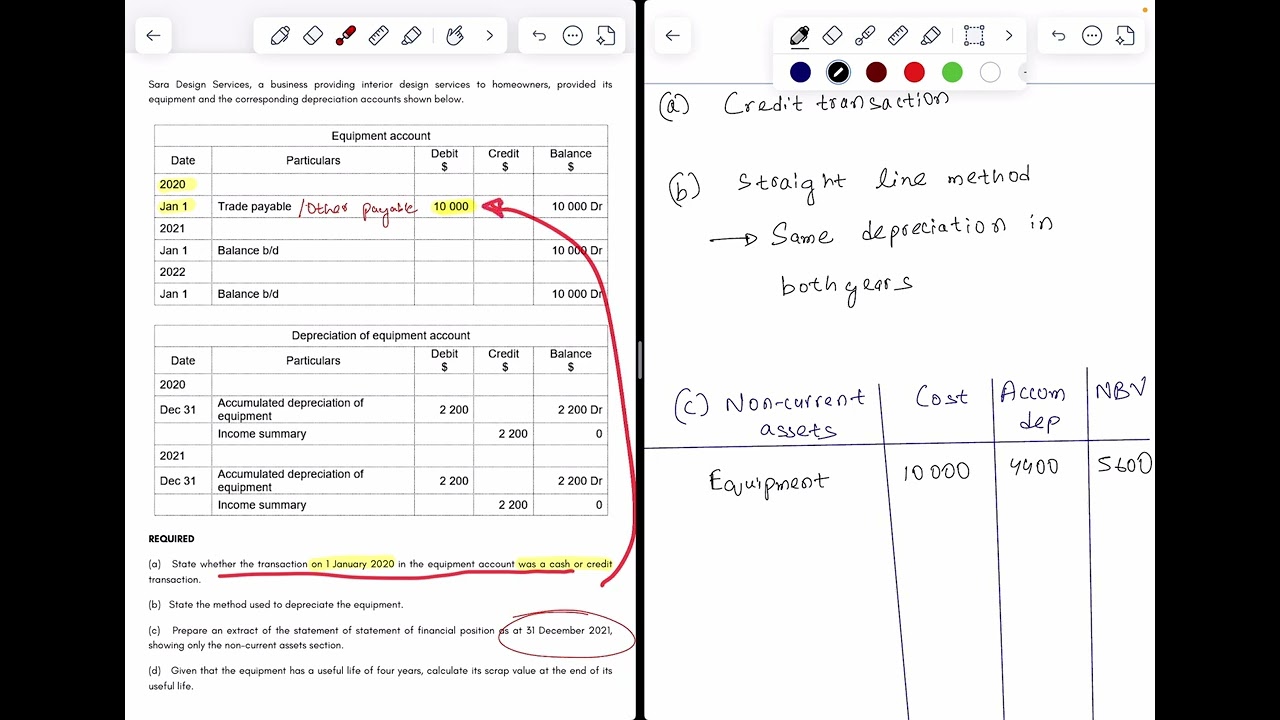Click question (d) about scrap value
This screenshot has width=1280, height=720.
pyautogui.click(x=380, y=678)
